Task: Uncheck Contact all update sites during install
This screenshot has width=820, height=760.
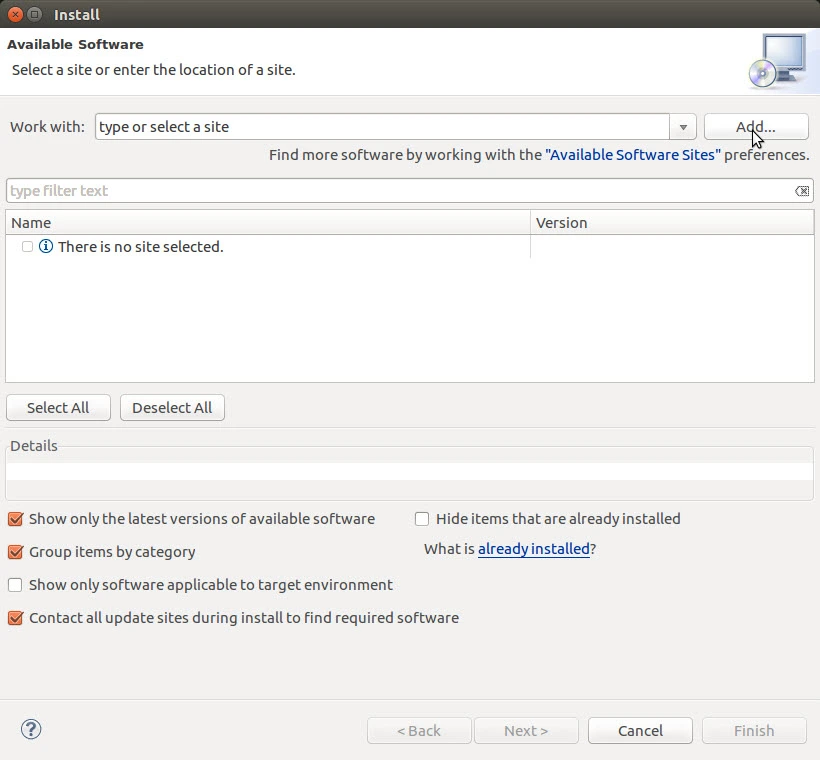Action: (15, 618)
